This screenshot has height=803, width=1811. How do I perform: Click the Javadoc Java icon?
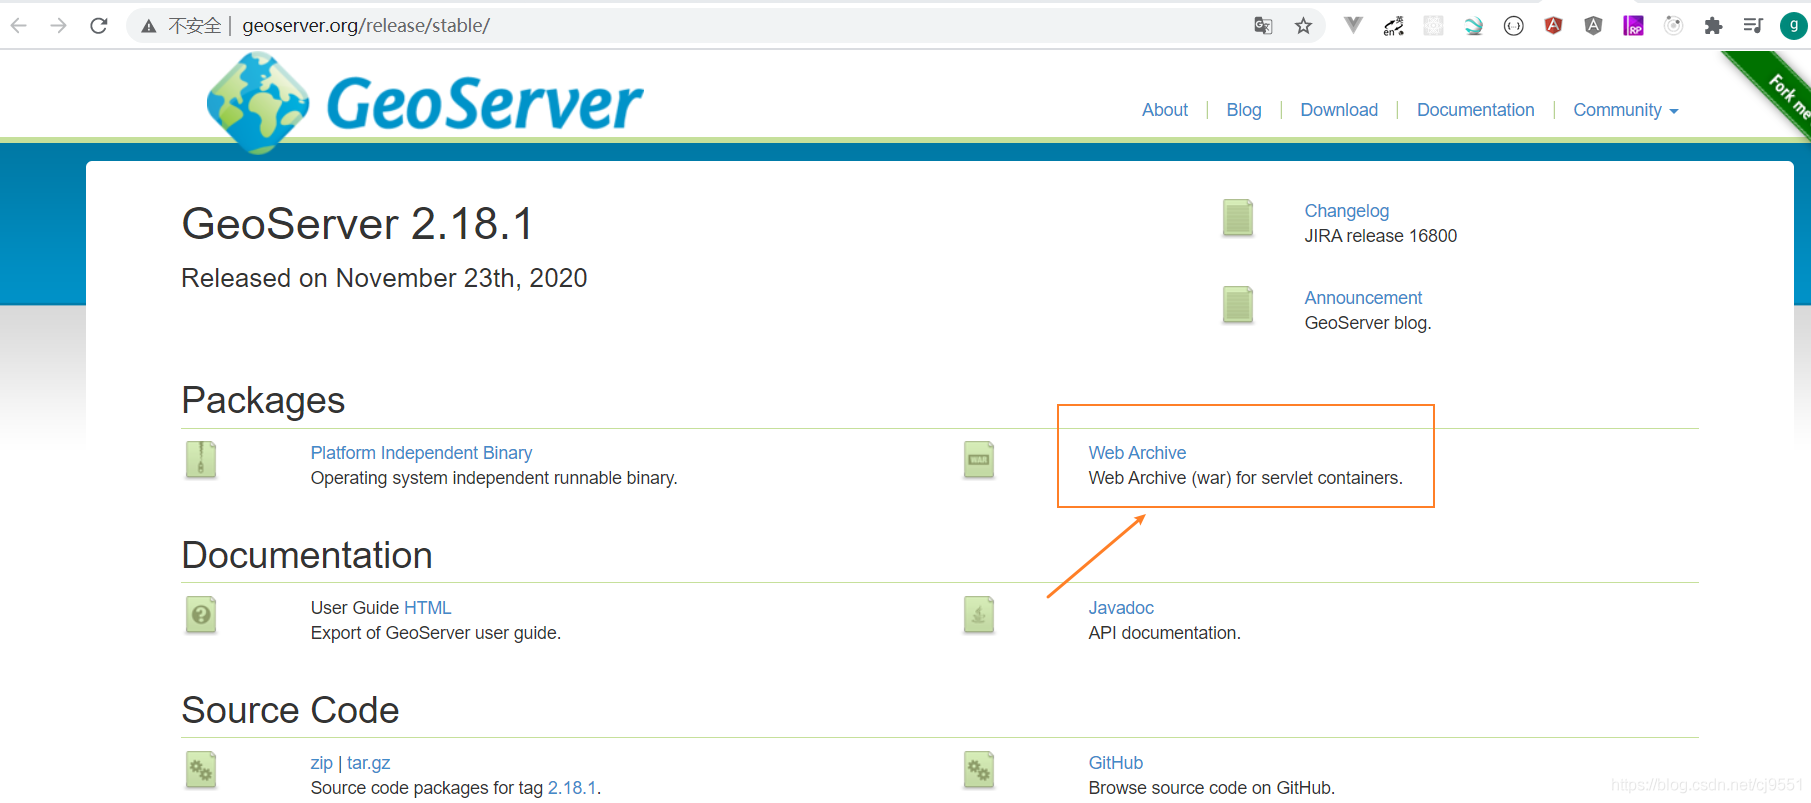[979, 615]
